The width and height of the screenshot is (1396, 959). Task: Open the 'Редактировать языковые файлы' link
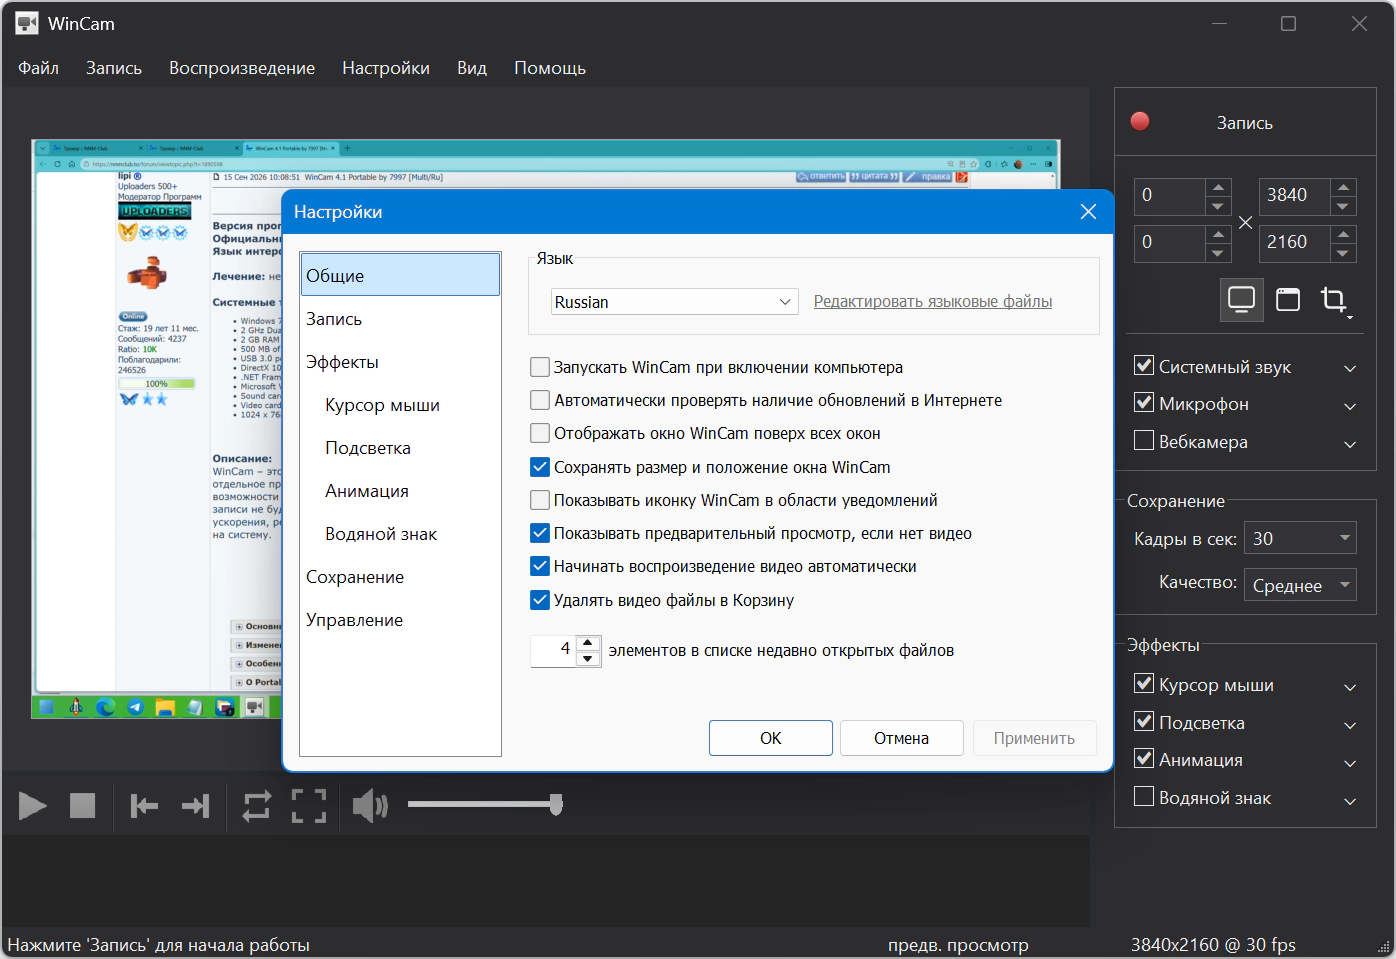[x=933, y=302]
